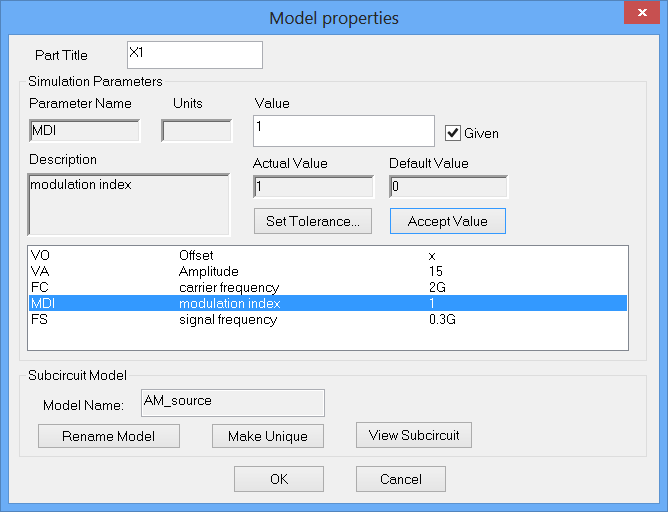
Task: Open View Subcircuit
Action: [414, 435]
